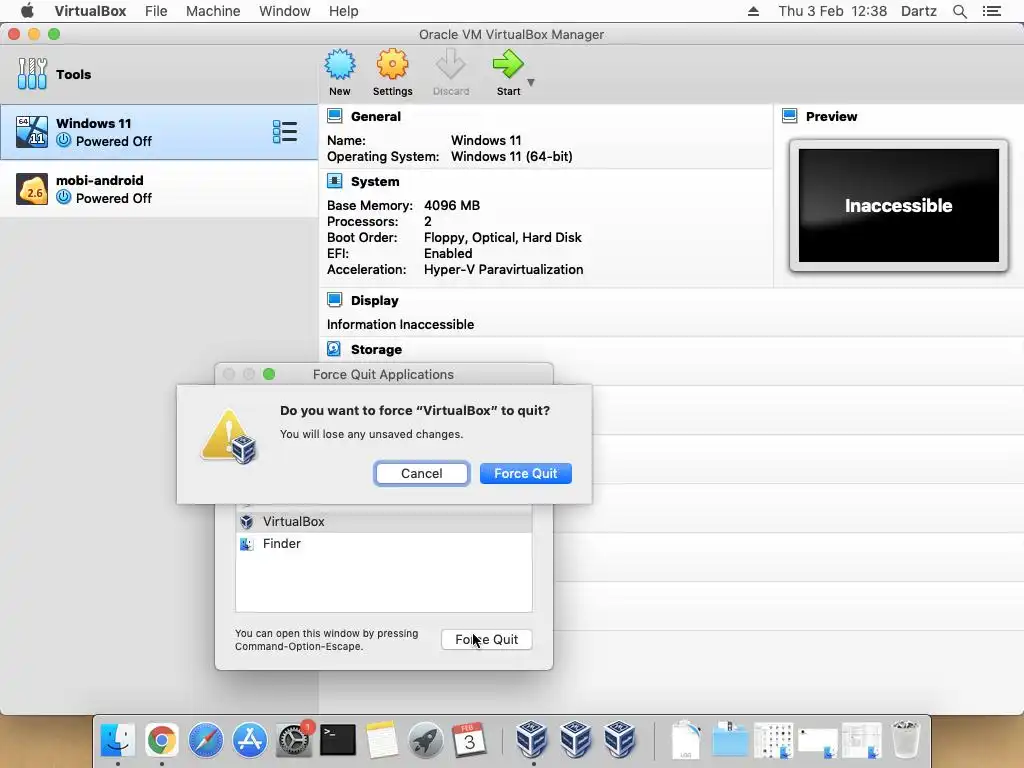Image resolution: width=1024 pixels, height=768 pixels.
Task: Open the Trash in the Dock
Action: point(906,739)
